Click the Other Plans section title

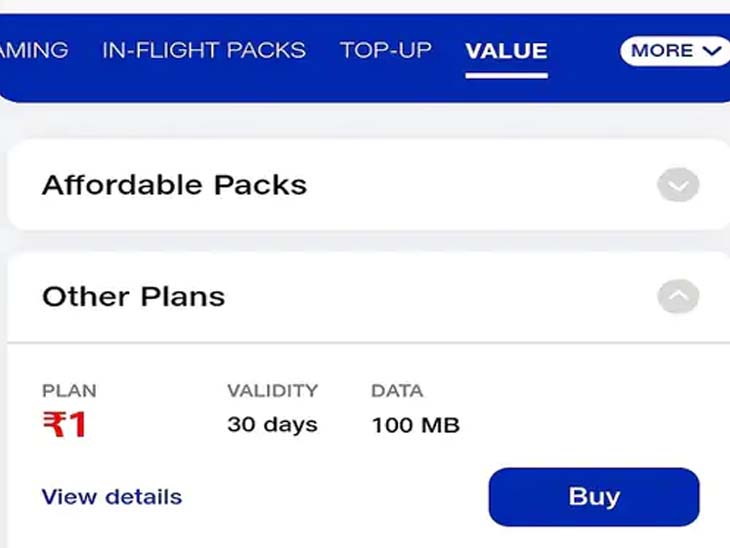(x=133, y=296)
